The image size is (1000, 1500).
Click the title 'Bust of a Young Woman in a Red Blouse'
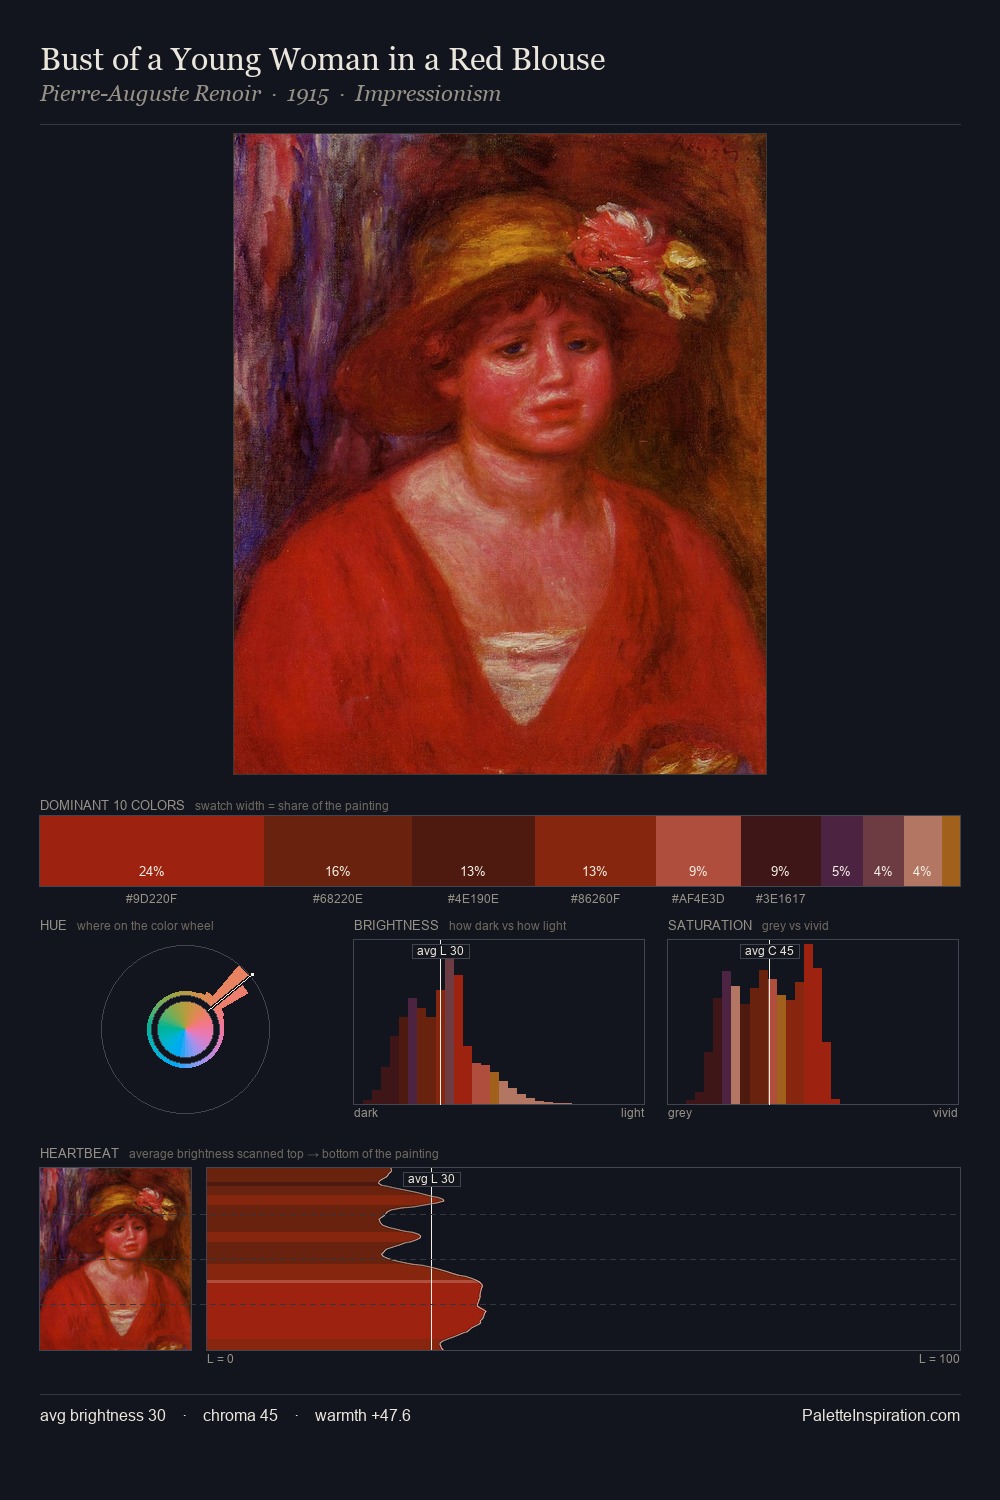(323, 59)
